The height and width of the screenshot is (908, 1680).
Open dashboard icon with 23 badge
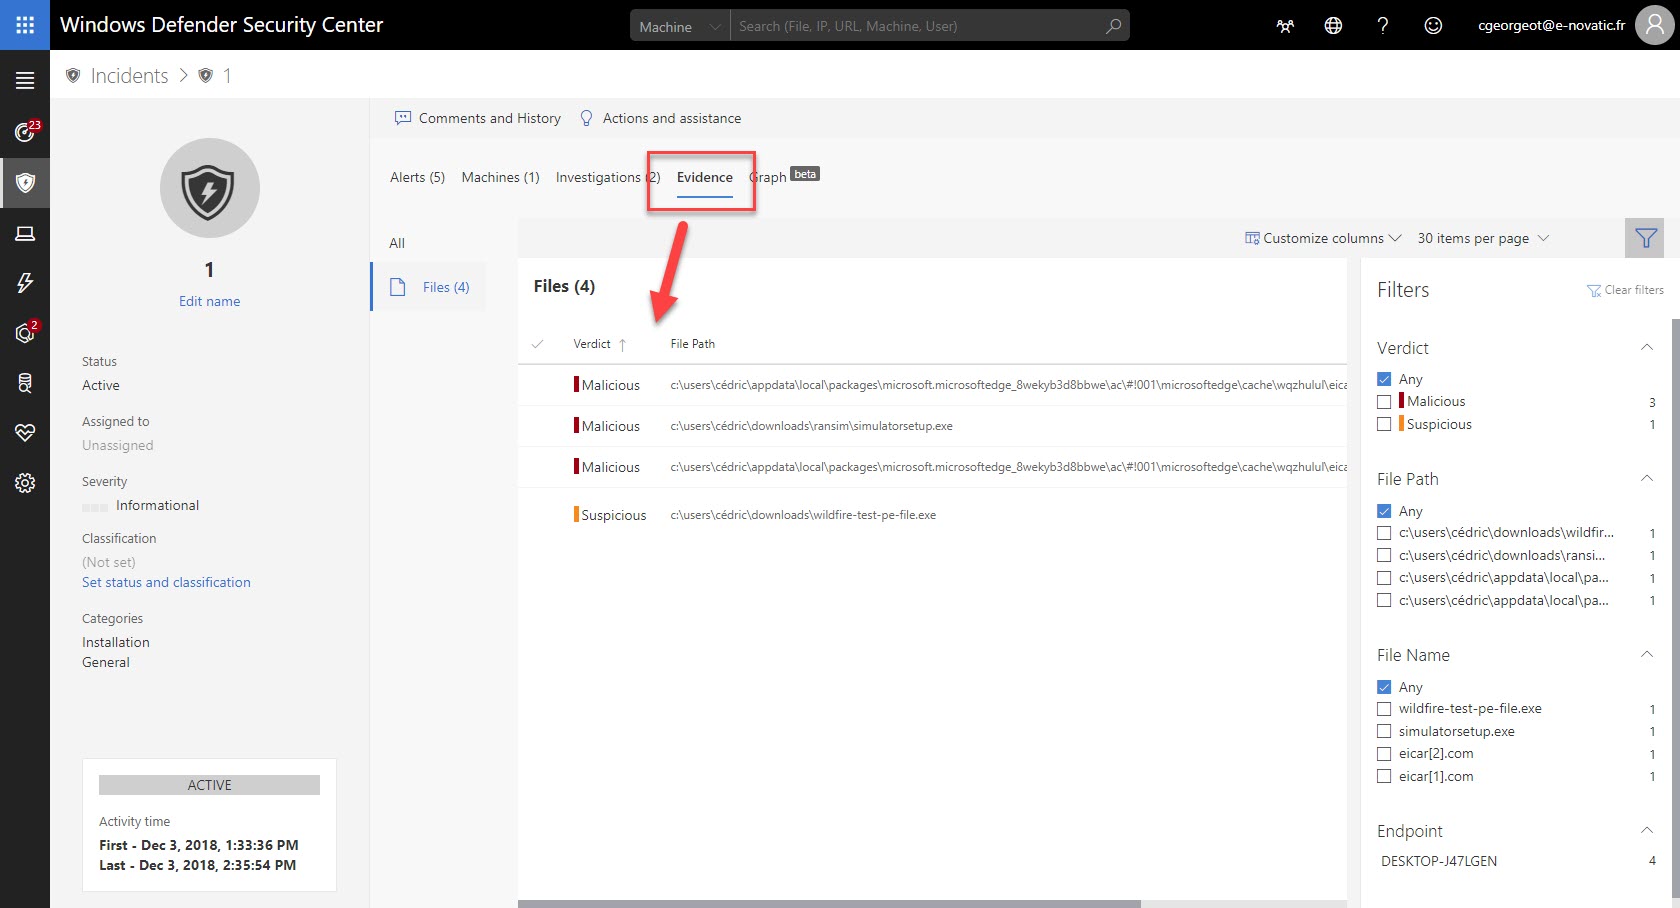[x=25, y=131]
